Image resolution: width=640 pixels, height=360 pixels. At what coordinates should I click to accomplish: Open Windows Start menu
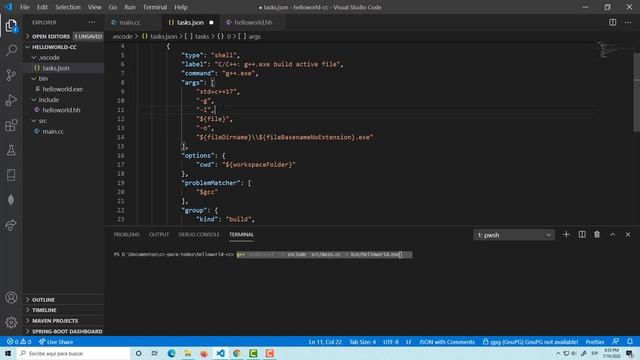[8, 353]
